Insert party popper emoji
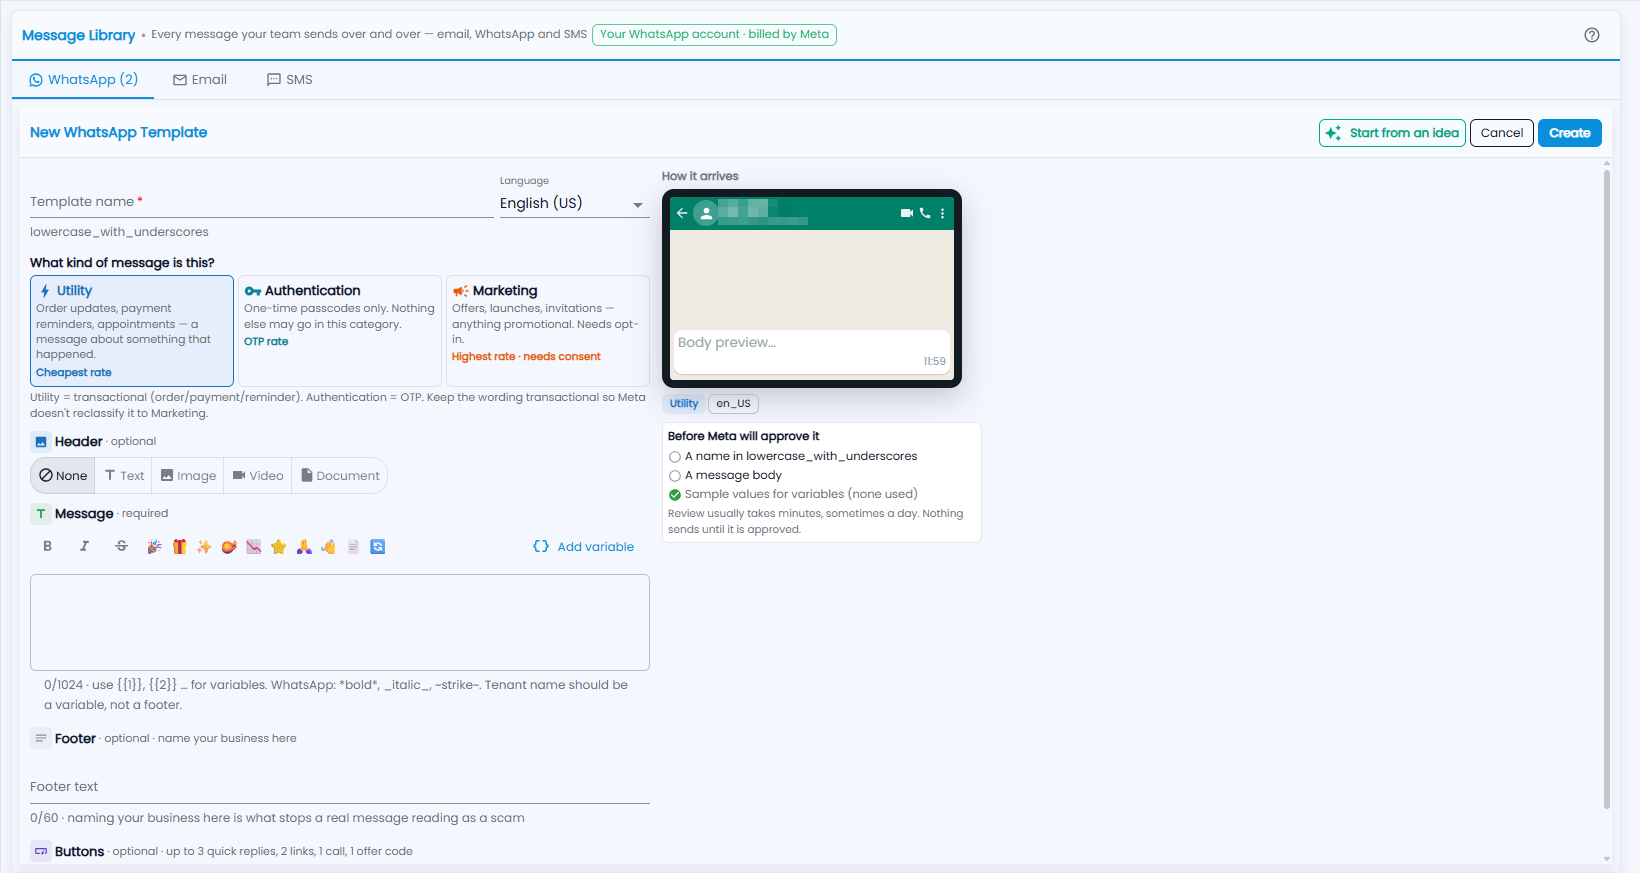Image resolution: width=1640 pixels, height=873 pixels. (x=154, y=547)
